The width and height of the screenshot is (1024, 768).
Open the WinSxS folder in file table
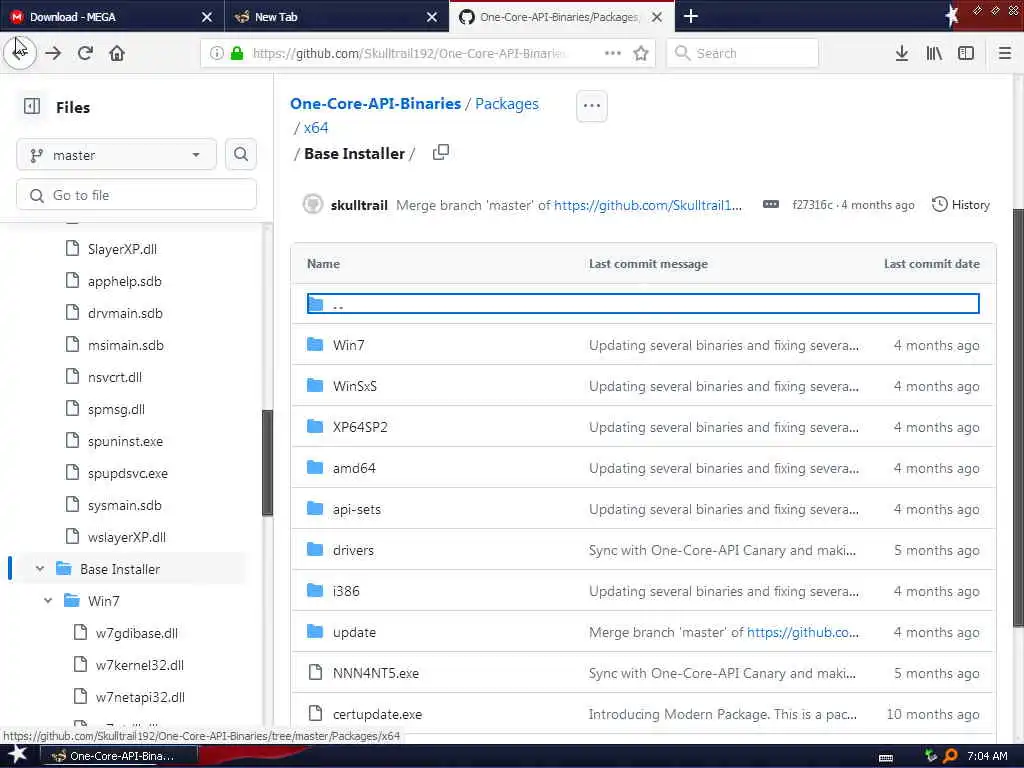[x=355, y=386]
